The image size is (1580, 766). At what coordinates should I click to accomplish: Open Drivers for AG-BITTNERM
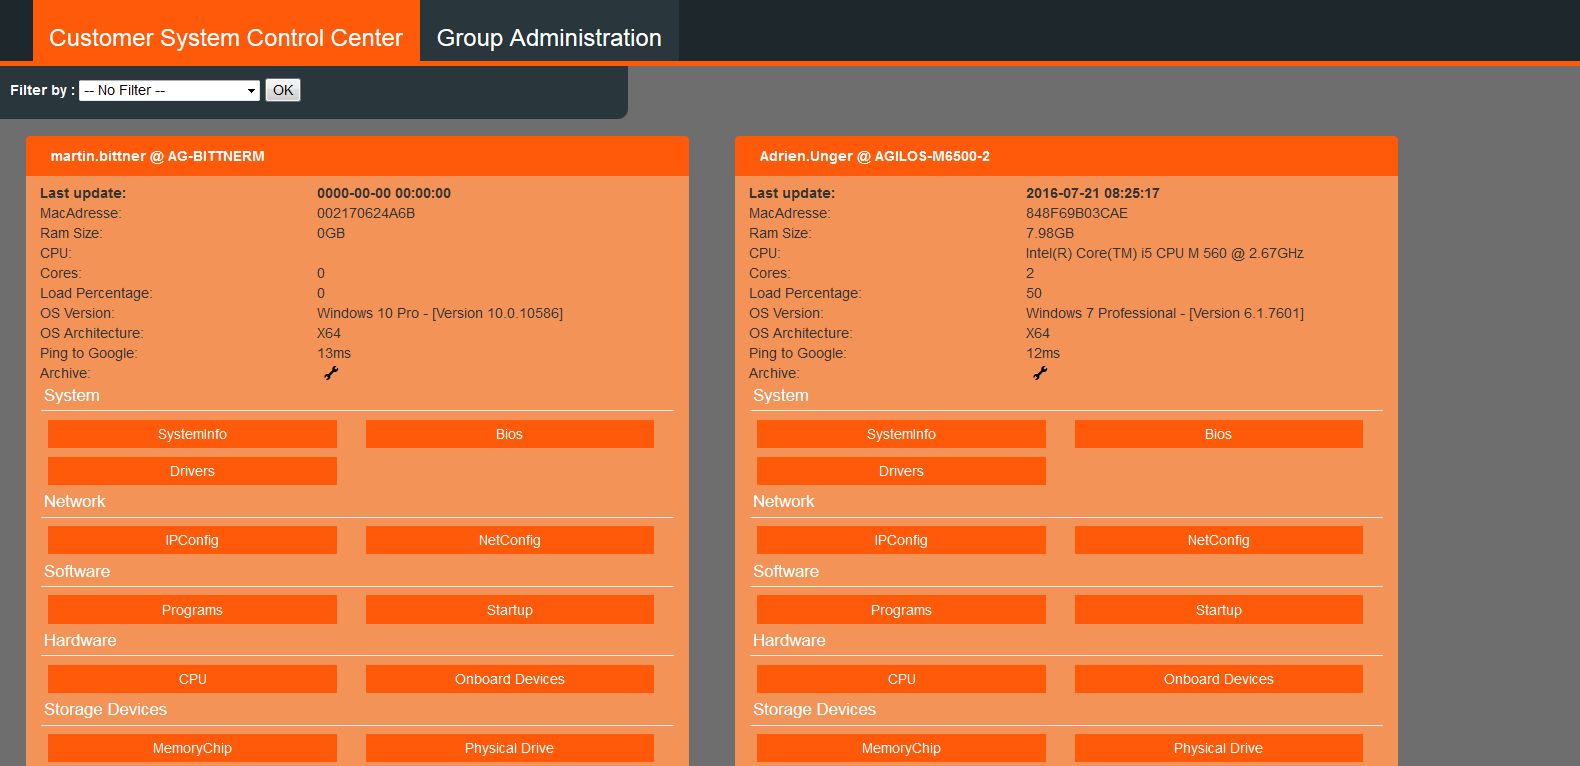[x=192, y=471]
